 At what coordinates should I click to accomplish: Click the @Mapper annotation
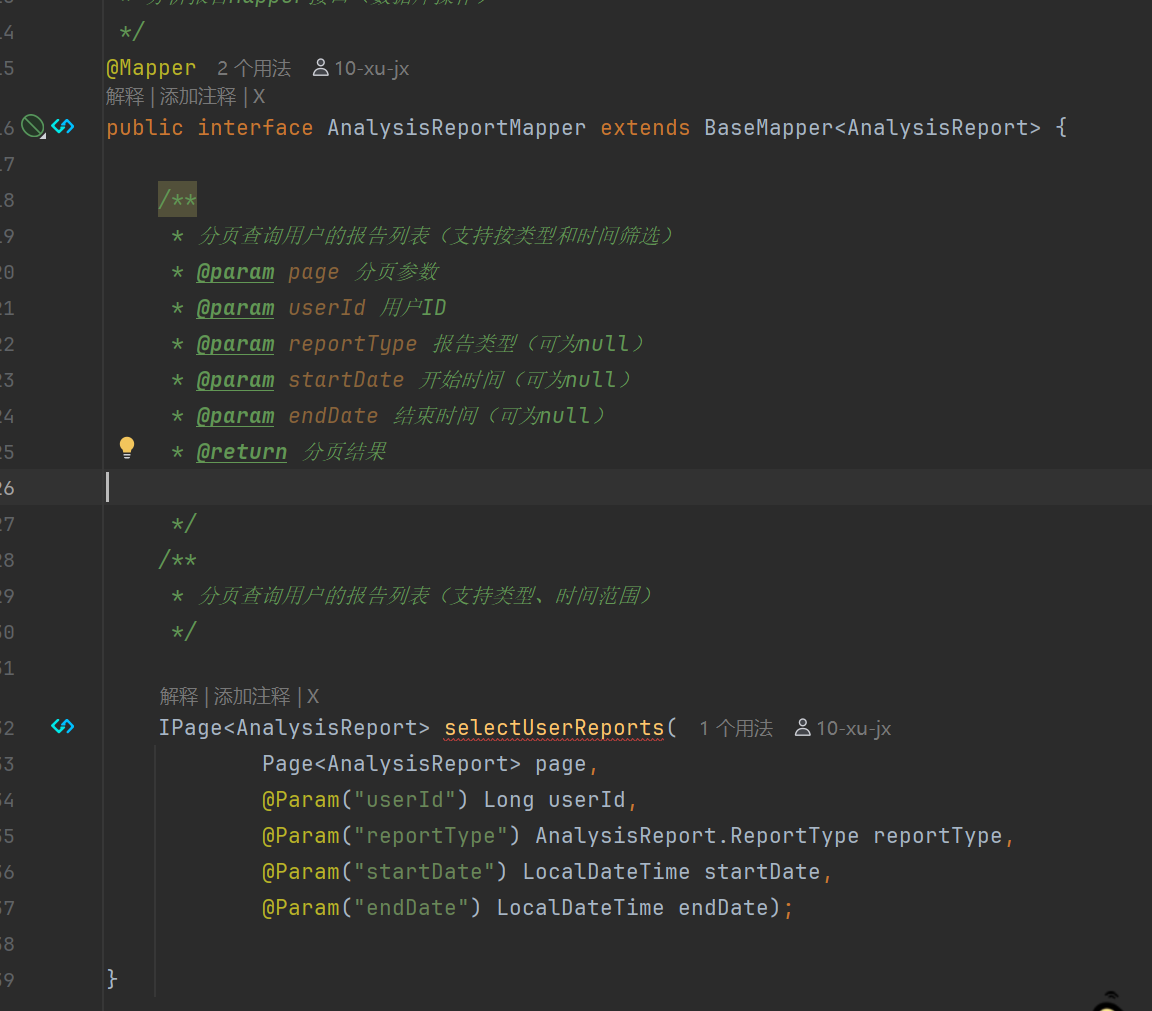click(151, 68)
